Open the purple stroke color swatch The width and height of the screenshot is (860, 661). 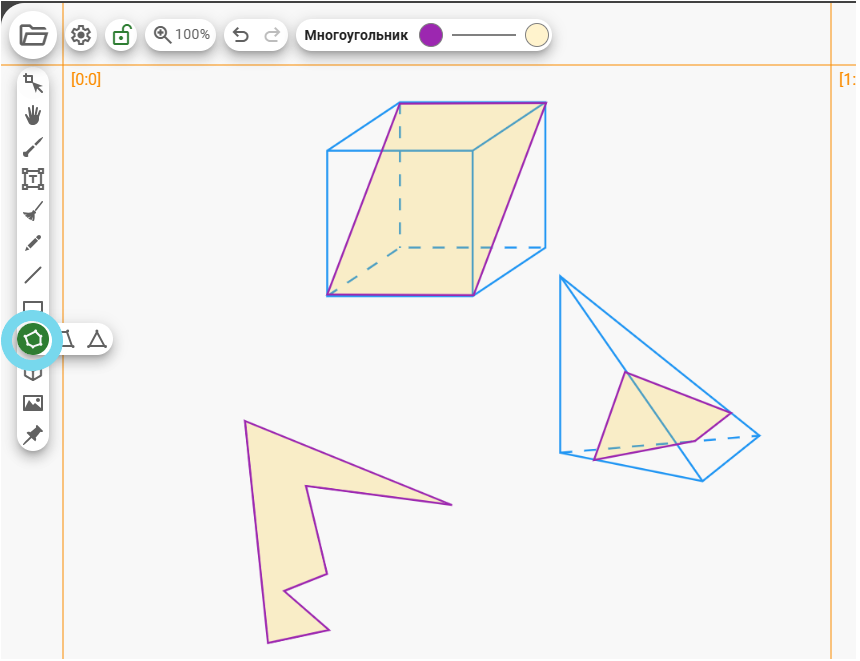(430, 35)
